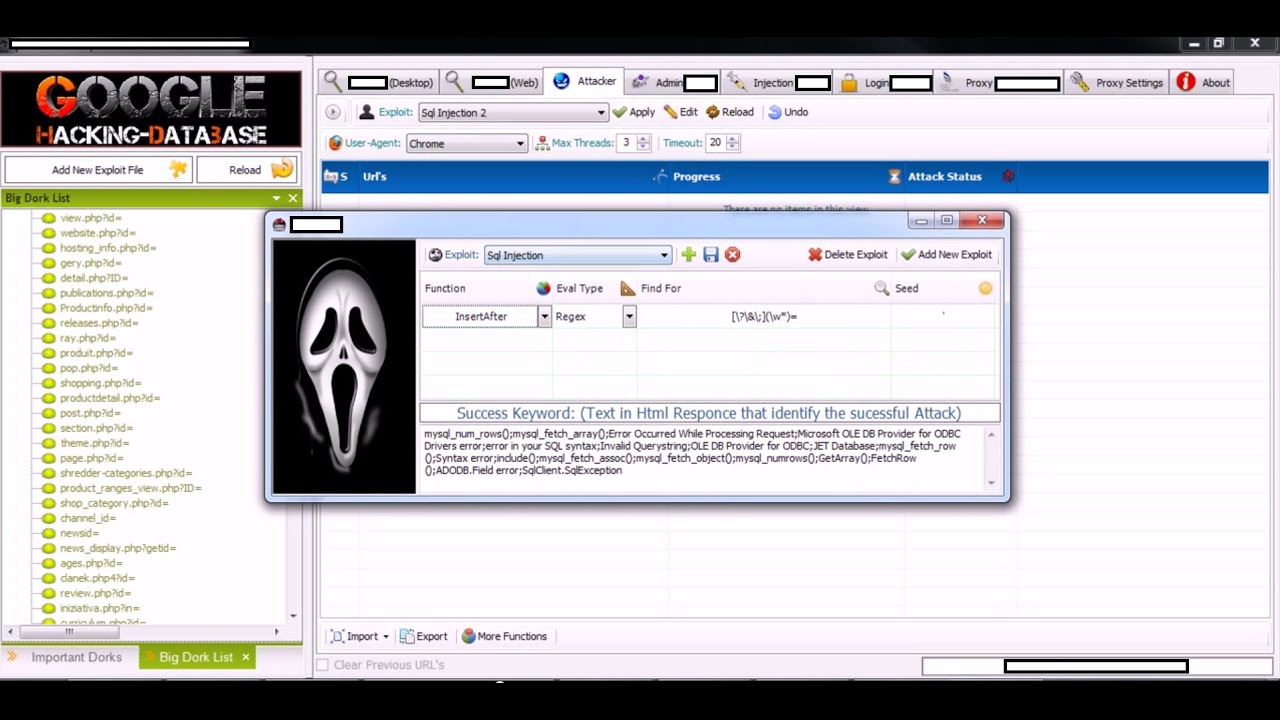
Task: Open the Max Threads stepper
Action: 643,143
